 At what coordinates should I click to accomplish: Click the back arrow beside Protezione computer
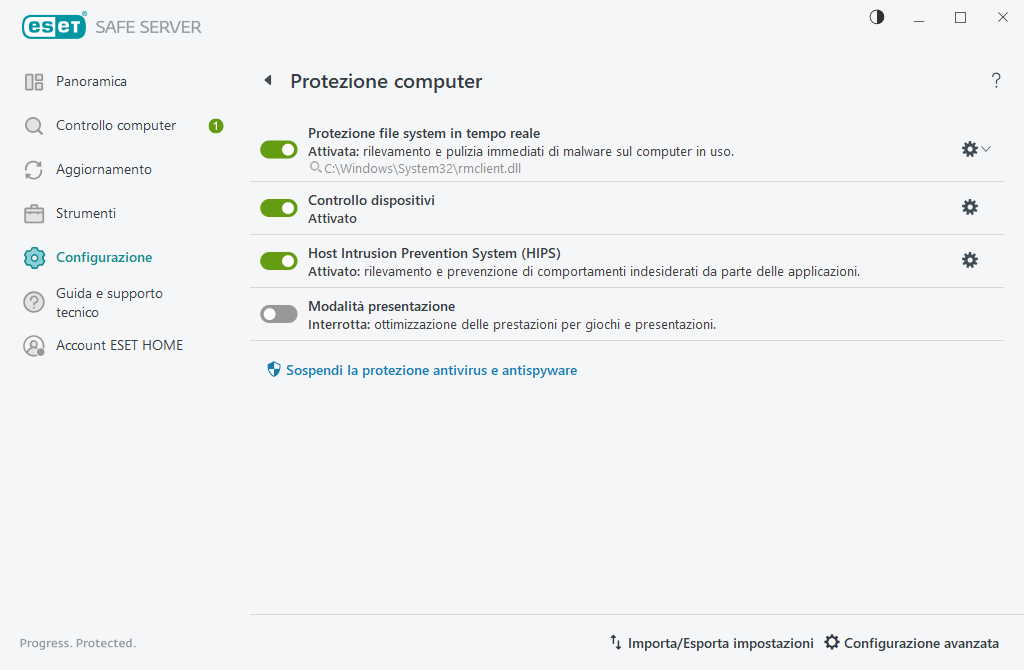click(x=267, y=80)
